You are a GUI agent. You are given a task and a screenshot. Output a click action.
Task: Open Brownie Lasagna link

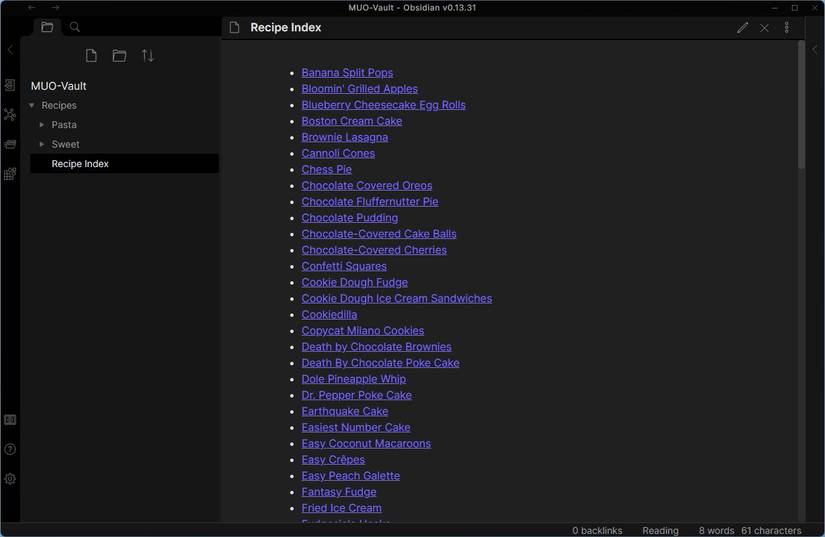click(x=345, y=137)
